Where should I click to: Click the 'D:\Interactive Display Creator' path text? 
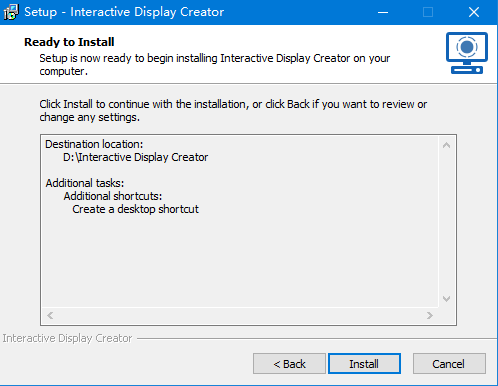pyautogui.click(x=135, y=157)
